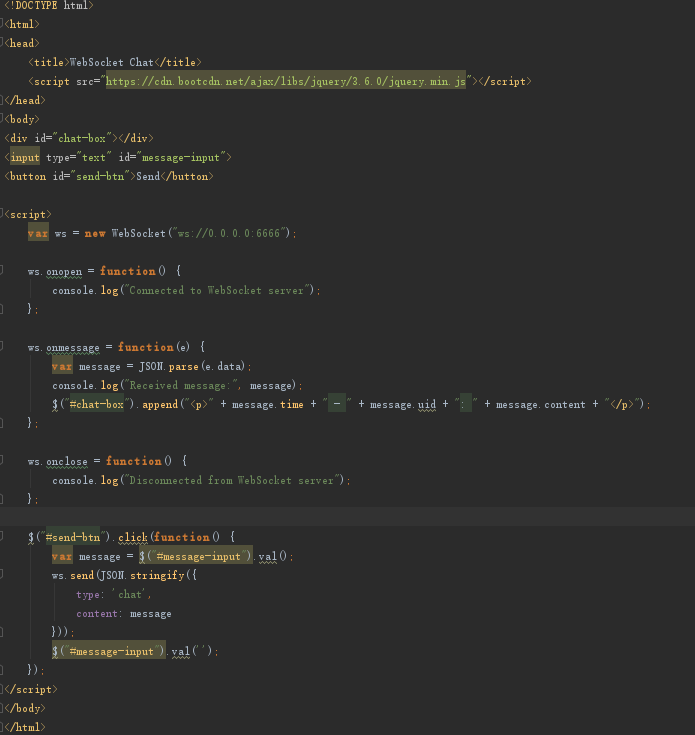Click "function" keyword on the ws.onclose line

[134, 461]
